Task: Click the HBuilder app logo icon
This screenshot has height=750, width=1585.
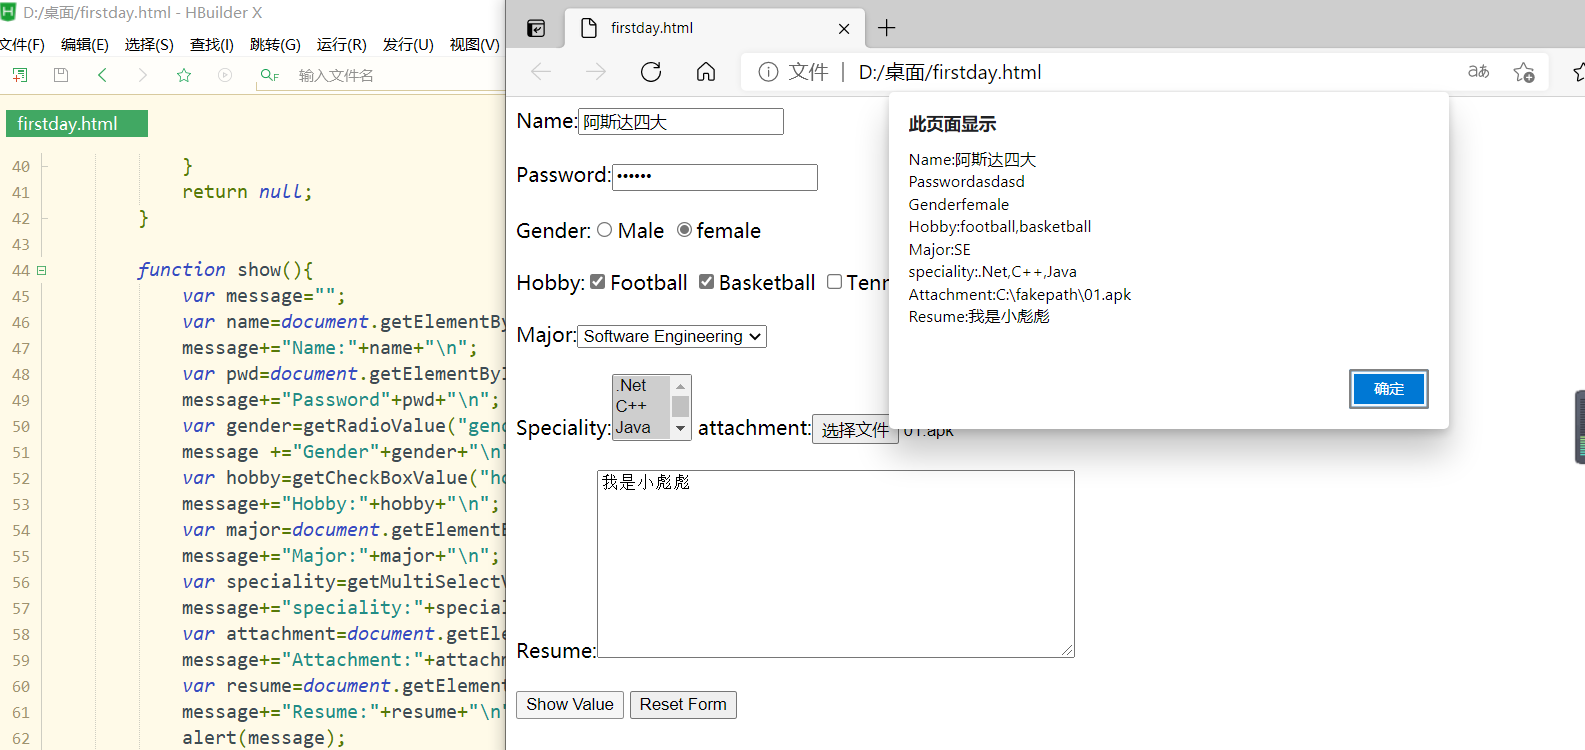Action: click(9, 12)
